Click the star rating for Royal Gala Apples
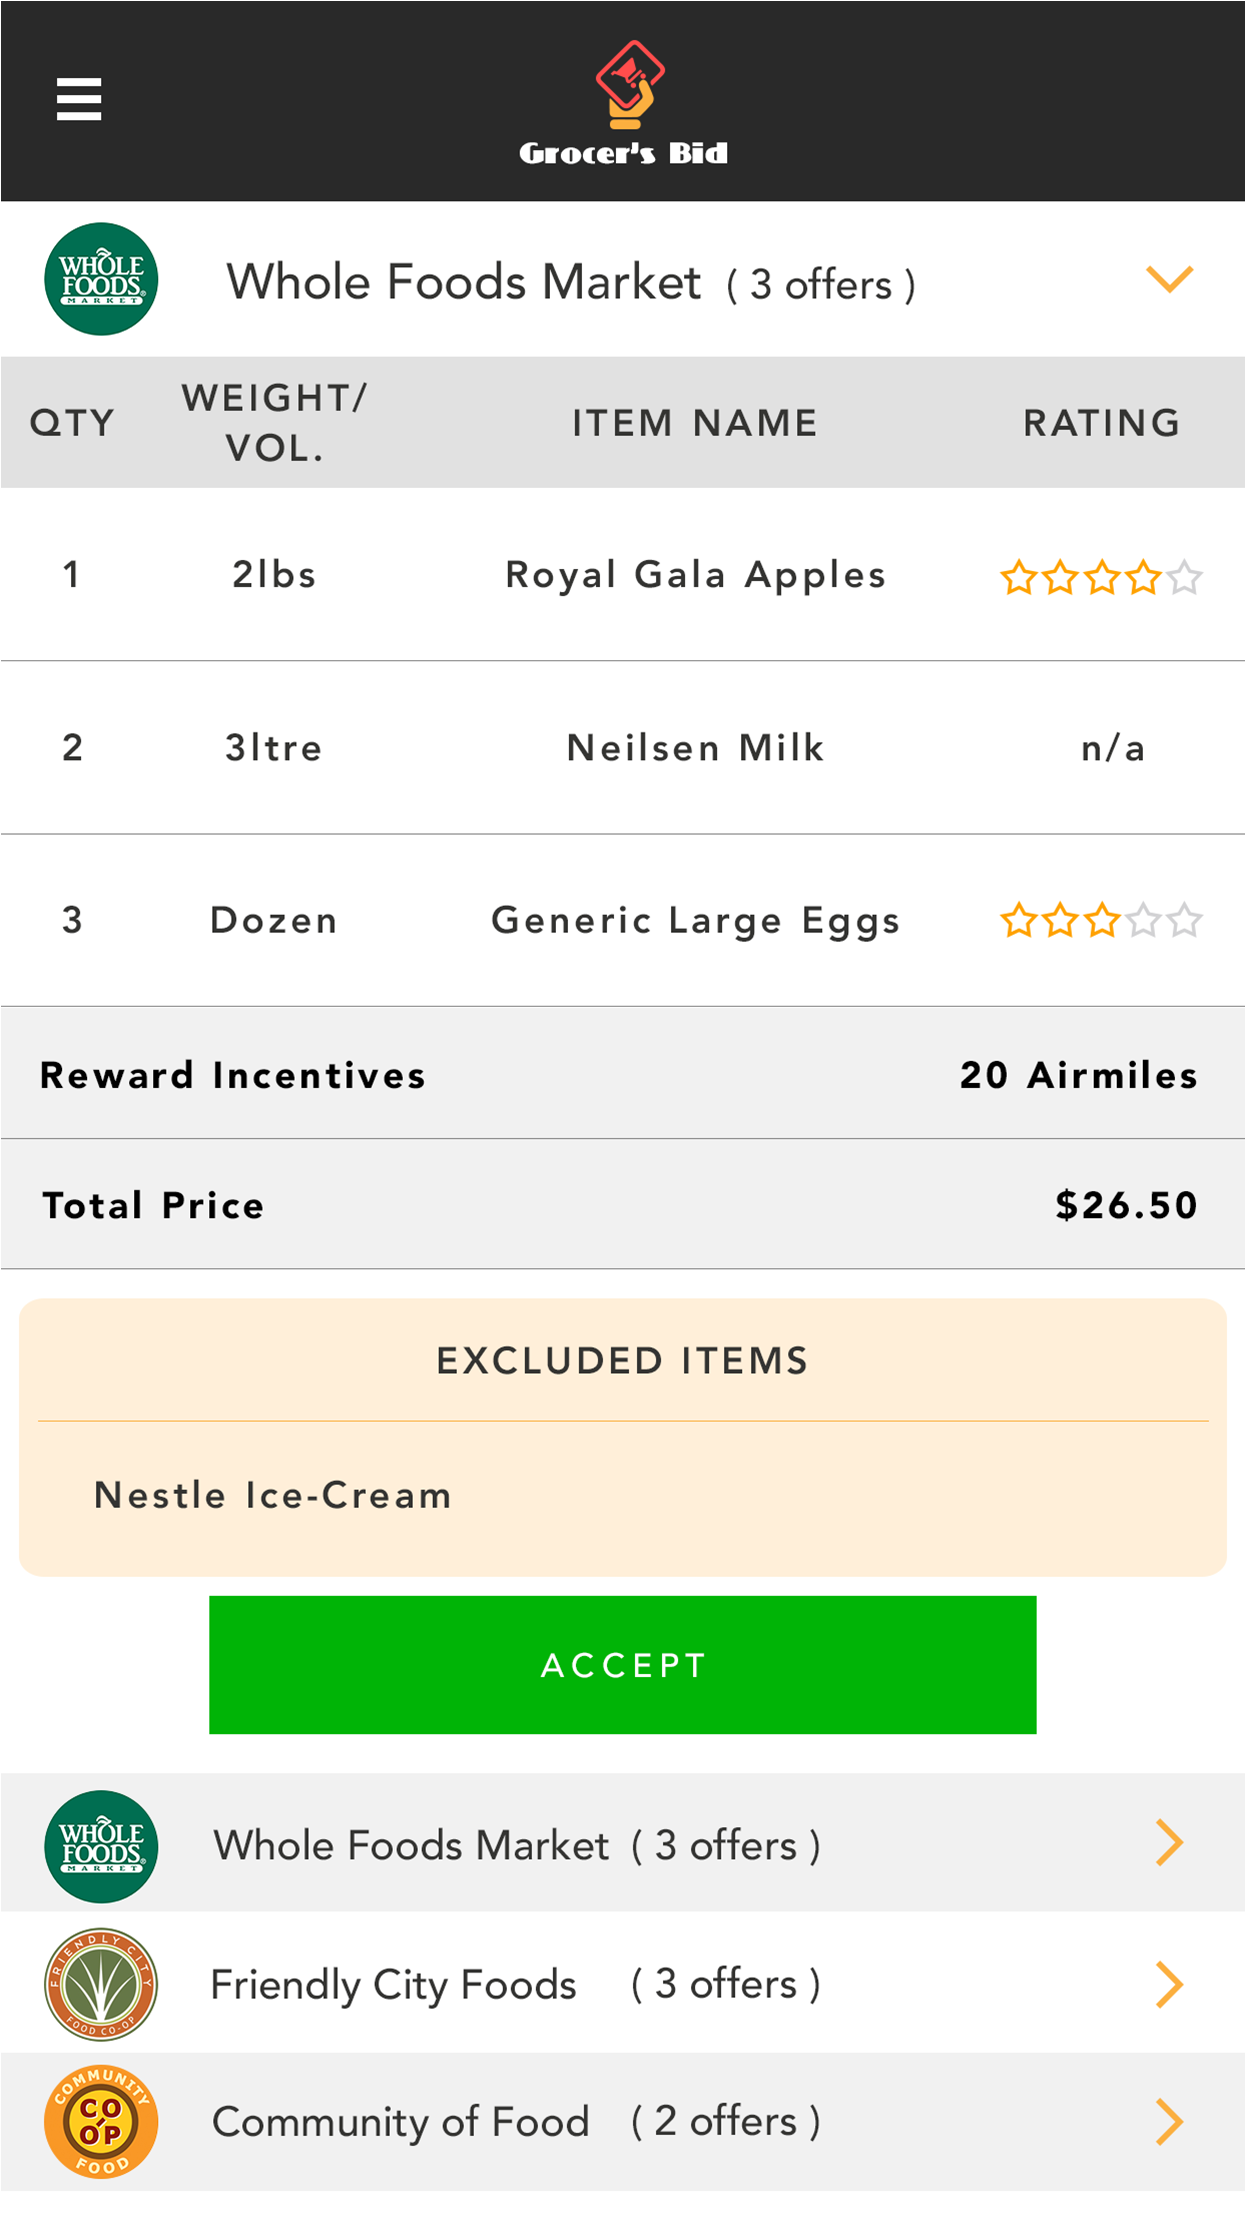1246x2214 pixels. [x=1100, y=577]
